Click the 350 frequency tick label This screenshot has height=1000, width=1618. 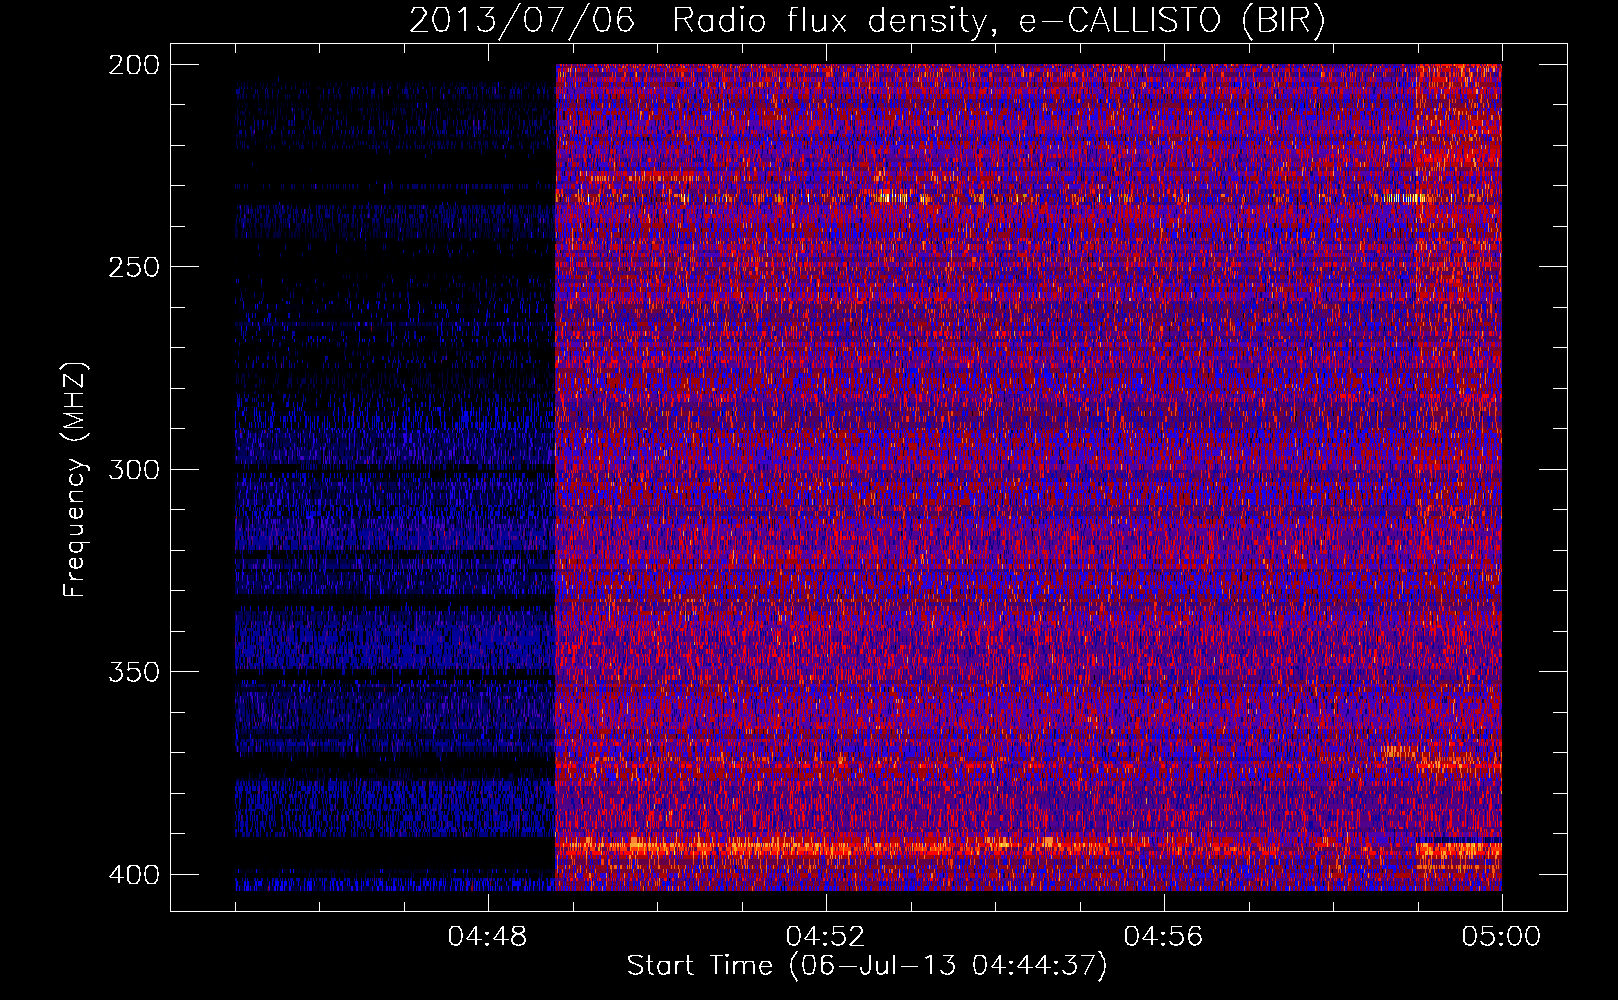pyautogui.click(x=134, y=672)
